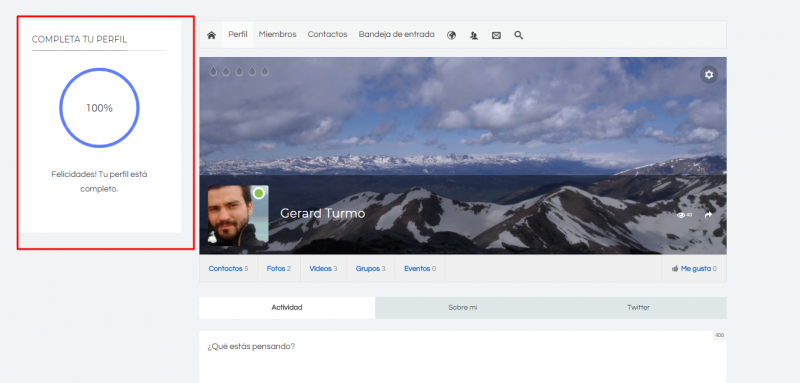This screenshot has height=383, width=800.
Task: Open the Videos 3 link
Action: (x=323, y=269)
